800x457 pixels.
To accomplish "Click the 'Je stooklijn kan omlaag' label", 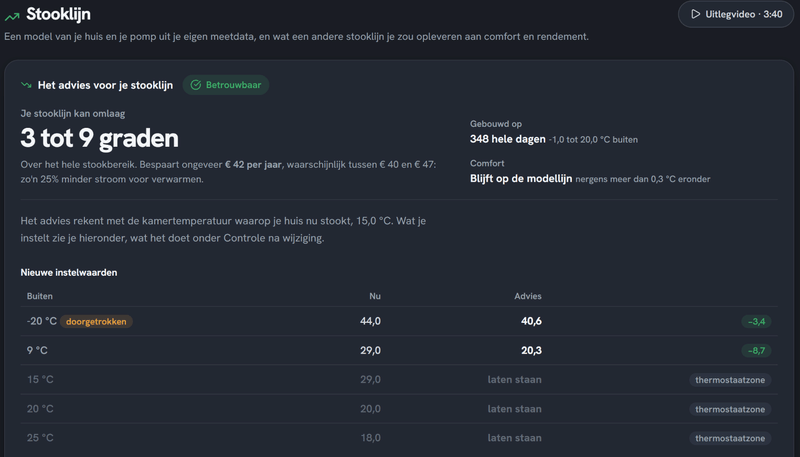I will tap(72, 114).
